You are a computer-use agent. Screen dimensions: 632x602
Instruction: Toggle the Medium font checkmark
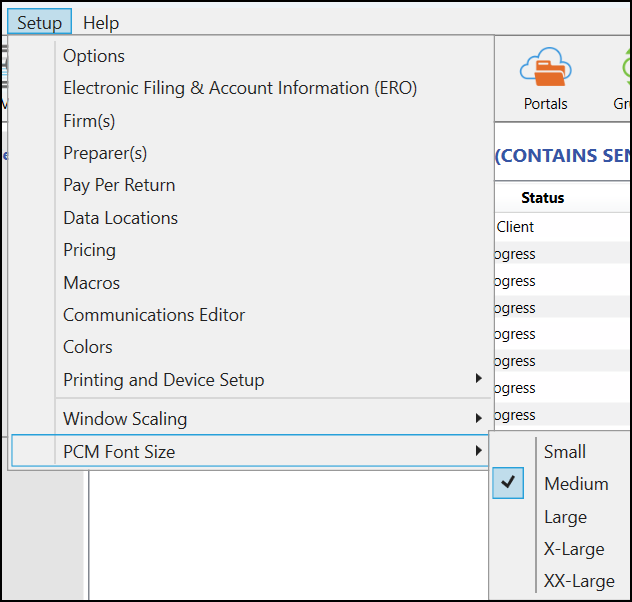(508, 483)
